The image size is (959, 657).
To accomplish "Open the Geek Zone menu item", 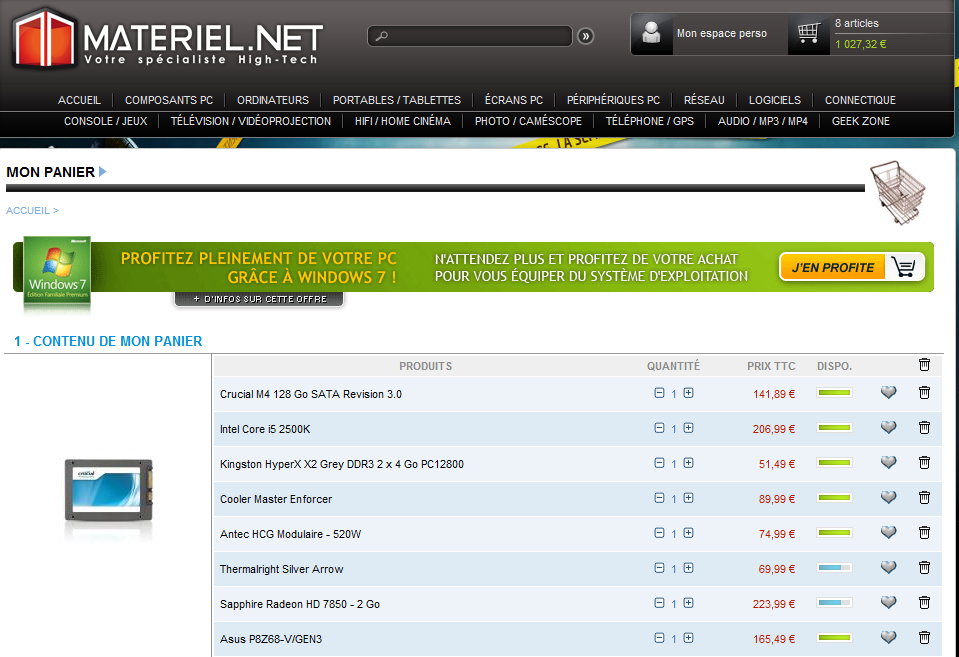I will 860,121.
